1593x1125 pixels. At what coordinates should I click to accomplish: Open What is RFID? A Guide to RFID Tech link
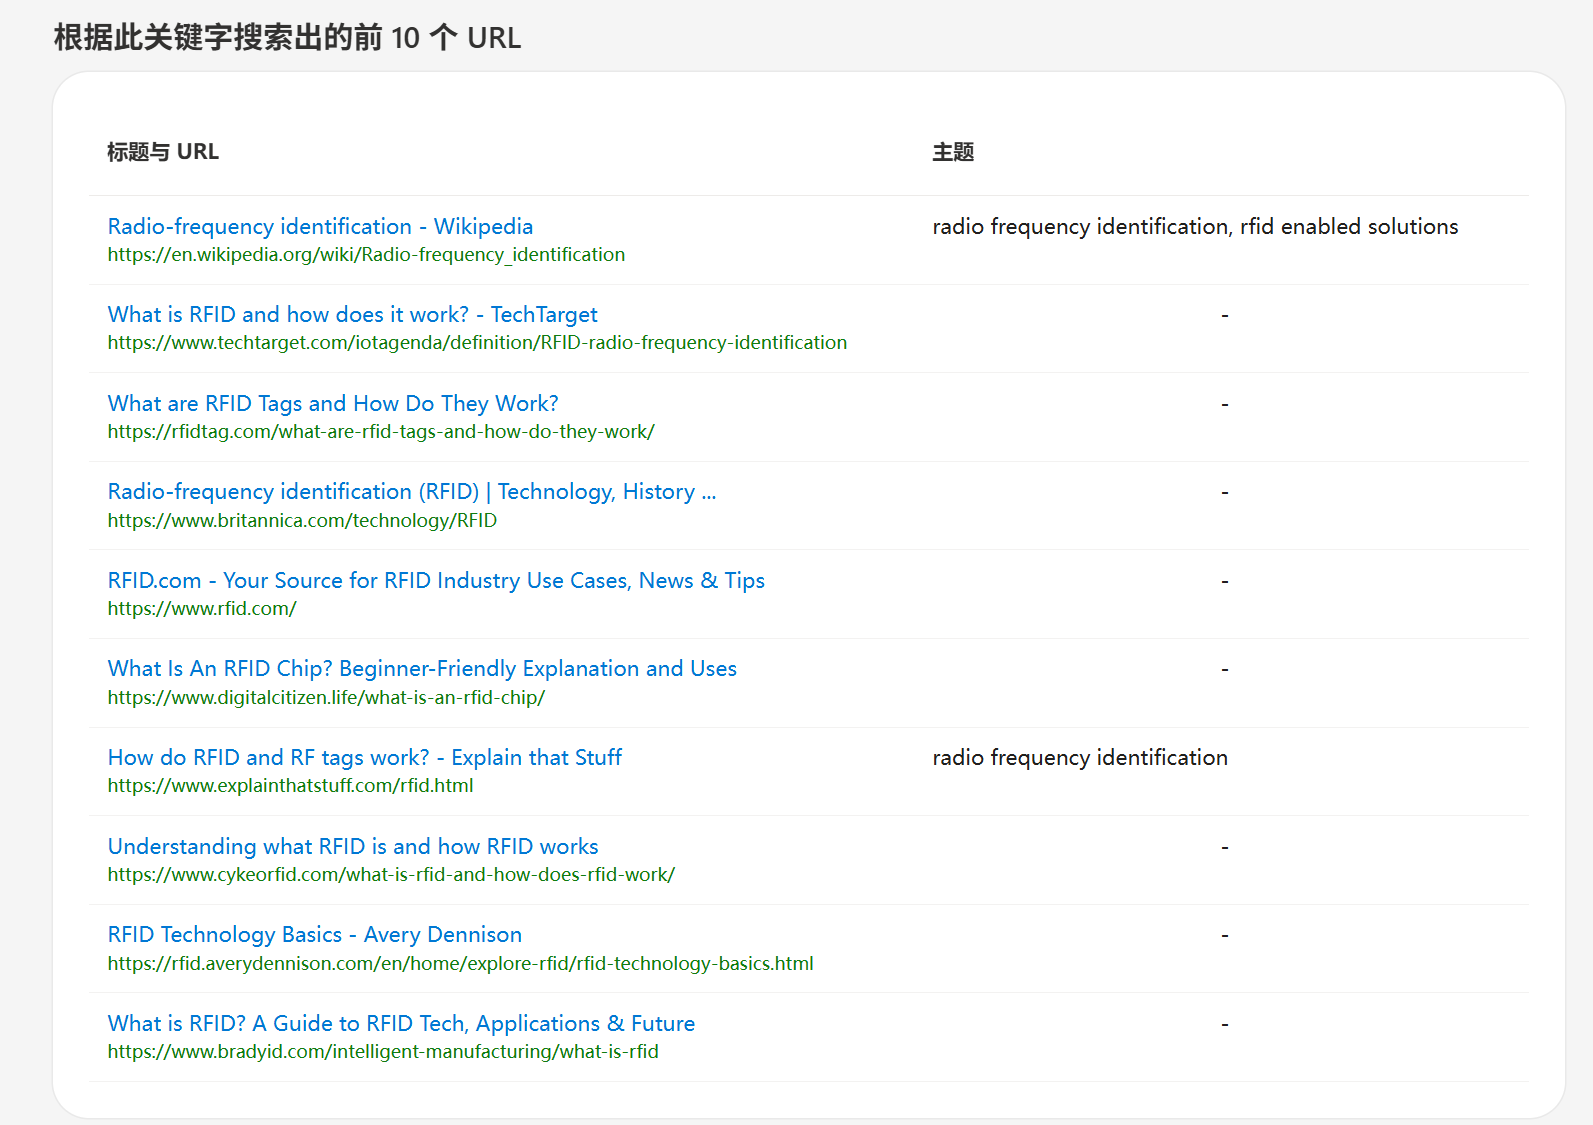click(x=401, y=1024)
